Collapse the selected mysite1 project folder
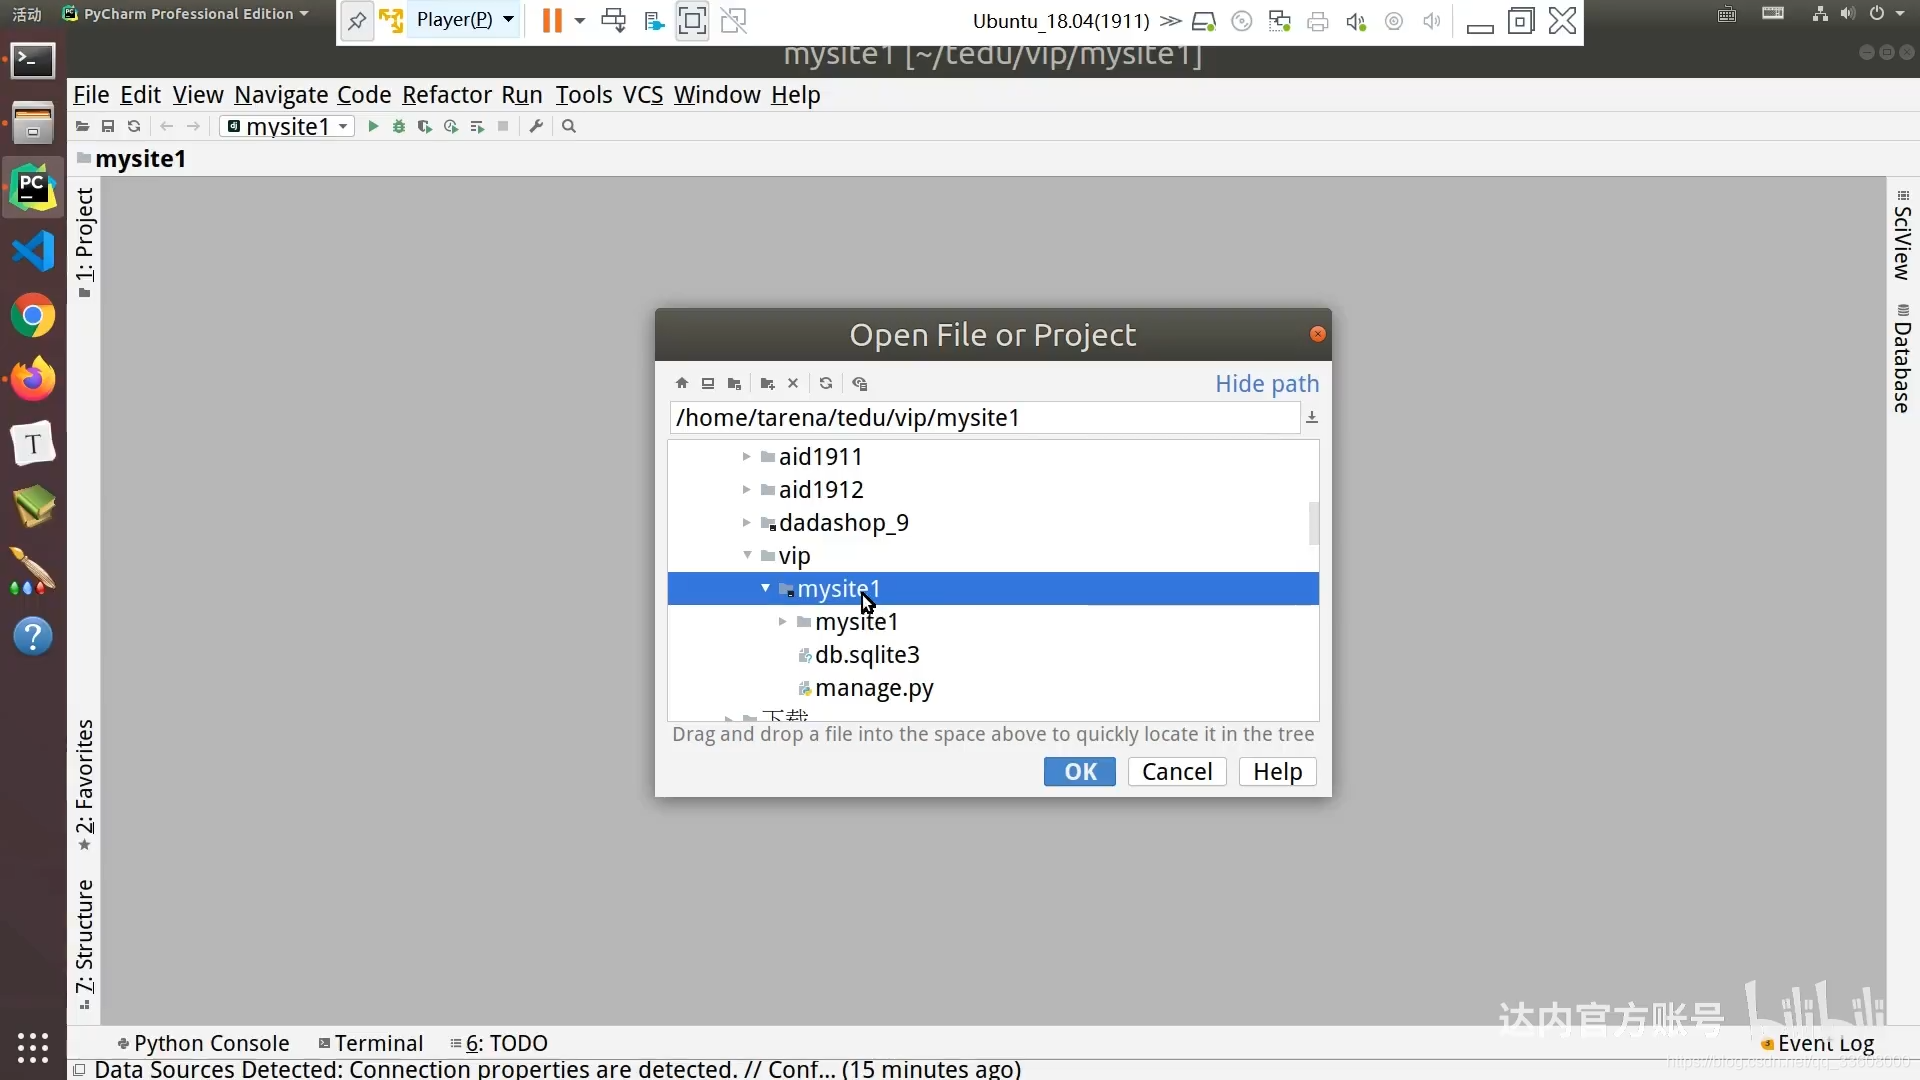Screen dimensions: 1920x1080 pos(765,588)
